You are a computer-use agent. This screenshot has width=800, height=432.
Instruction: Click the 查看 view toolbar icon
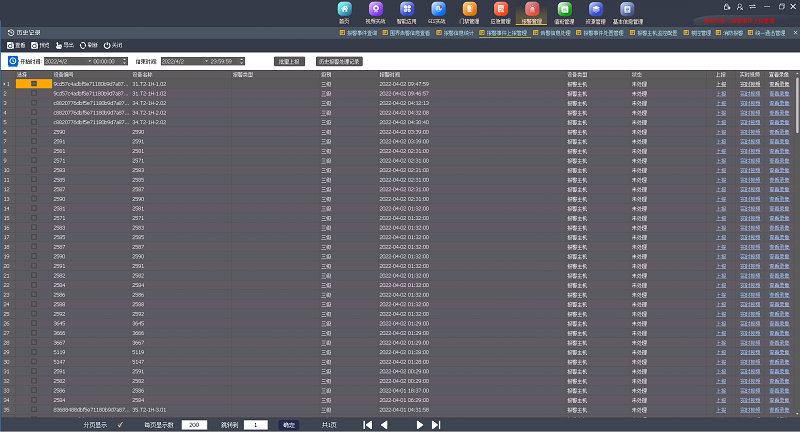click(14, 45)
